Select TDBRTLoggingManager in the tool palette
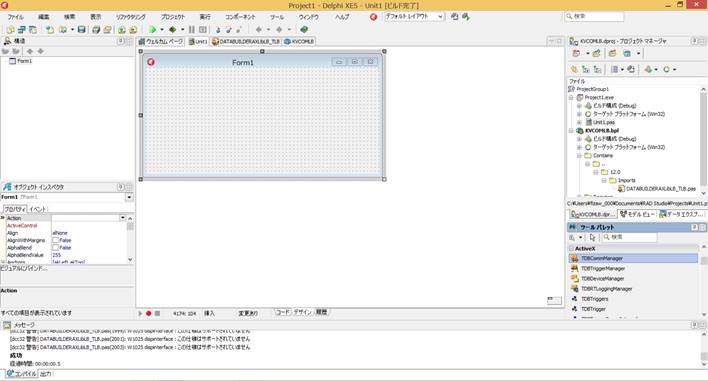 (x=606, y=289)
